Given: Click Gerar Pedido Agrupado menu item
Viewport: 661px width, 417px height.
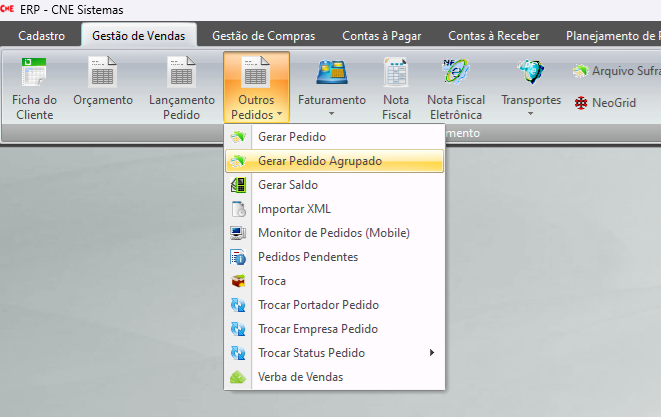Looking at the screenshot, I should click(319, 161).
